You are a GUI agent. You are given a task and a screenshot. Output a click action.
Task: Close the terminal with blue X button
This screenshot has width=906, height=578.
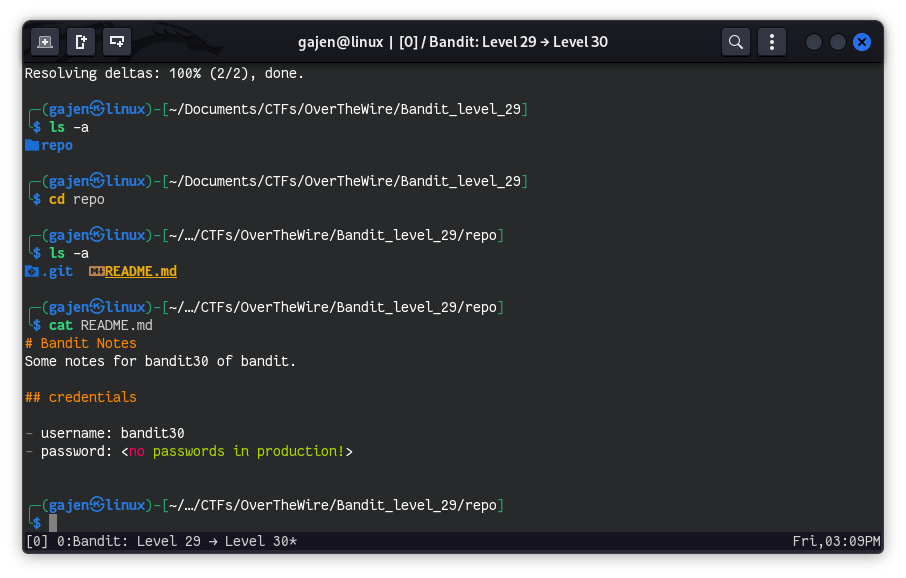[x=862, y=42]
